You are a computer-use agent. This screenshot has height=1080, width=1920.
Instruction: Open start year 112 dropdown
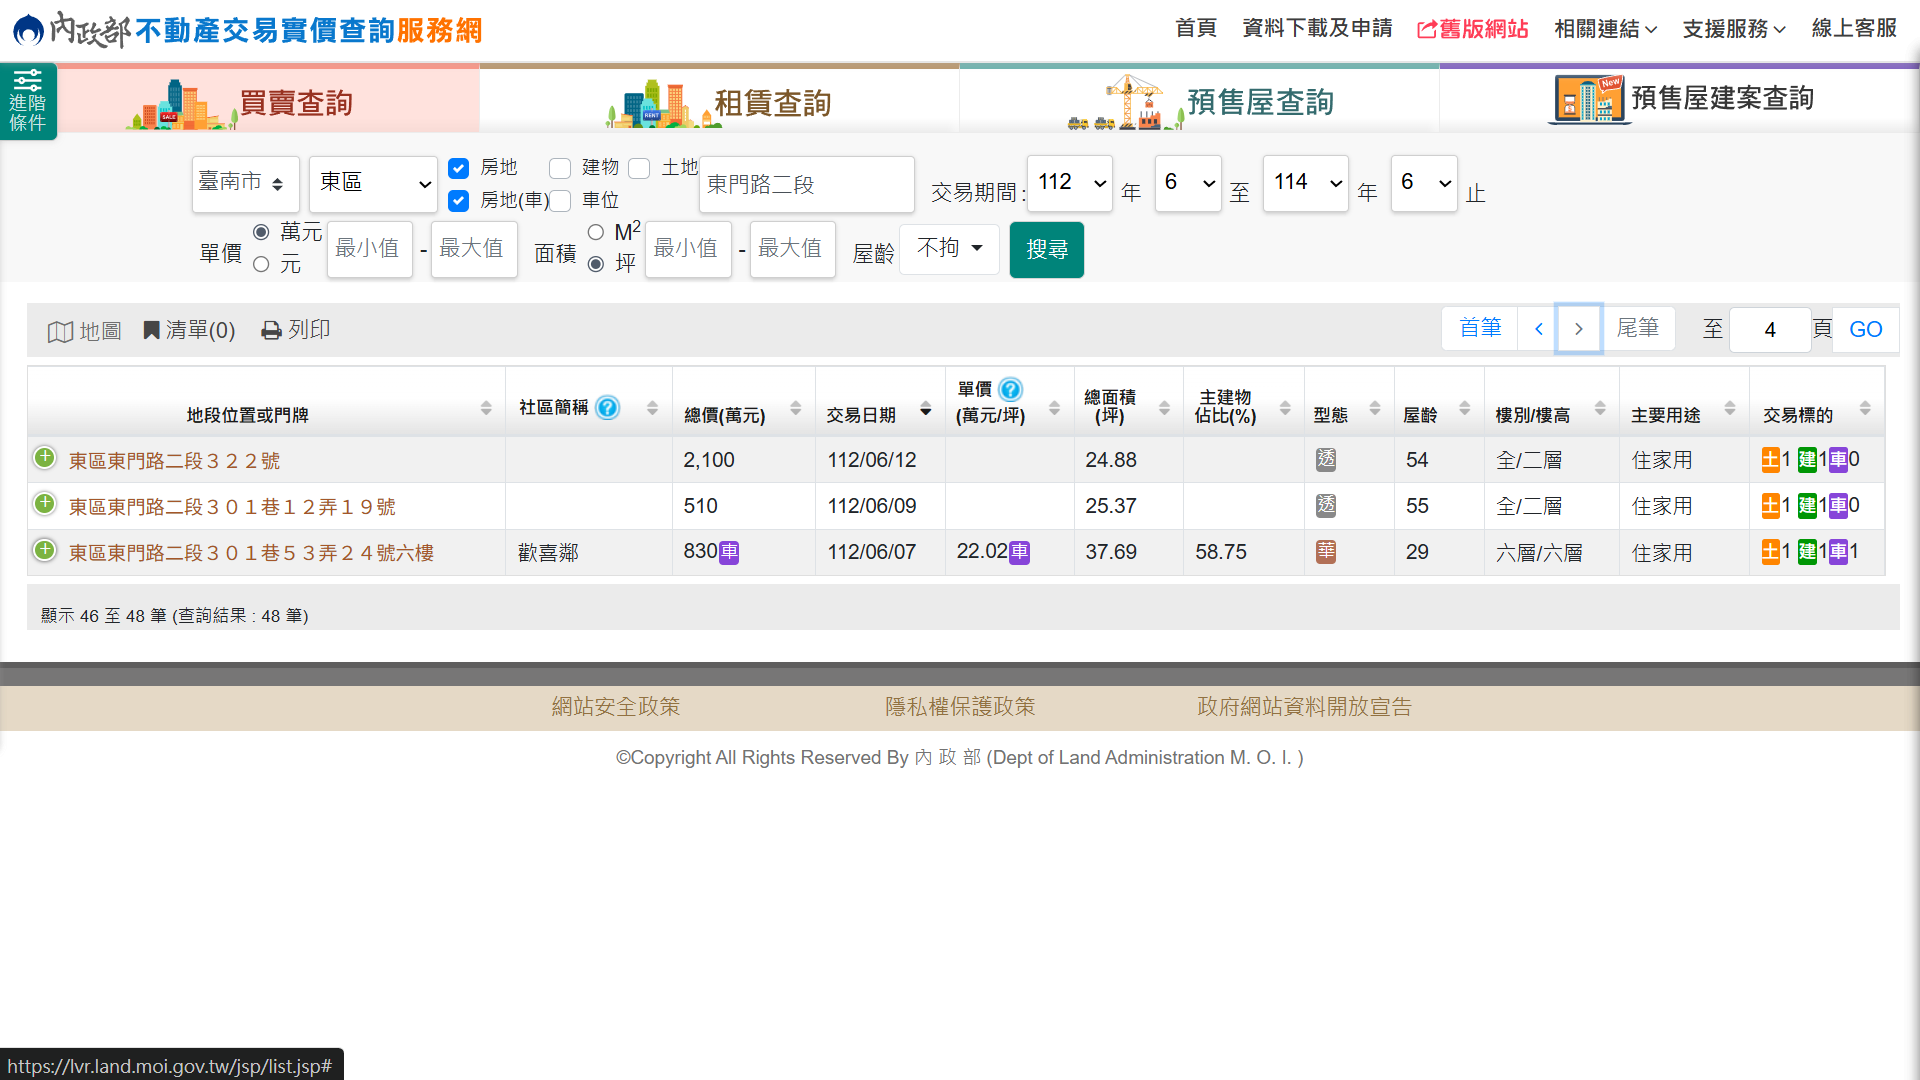(x=1069, y=183)
